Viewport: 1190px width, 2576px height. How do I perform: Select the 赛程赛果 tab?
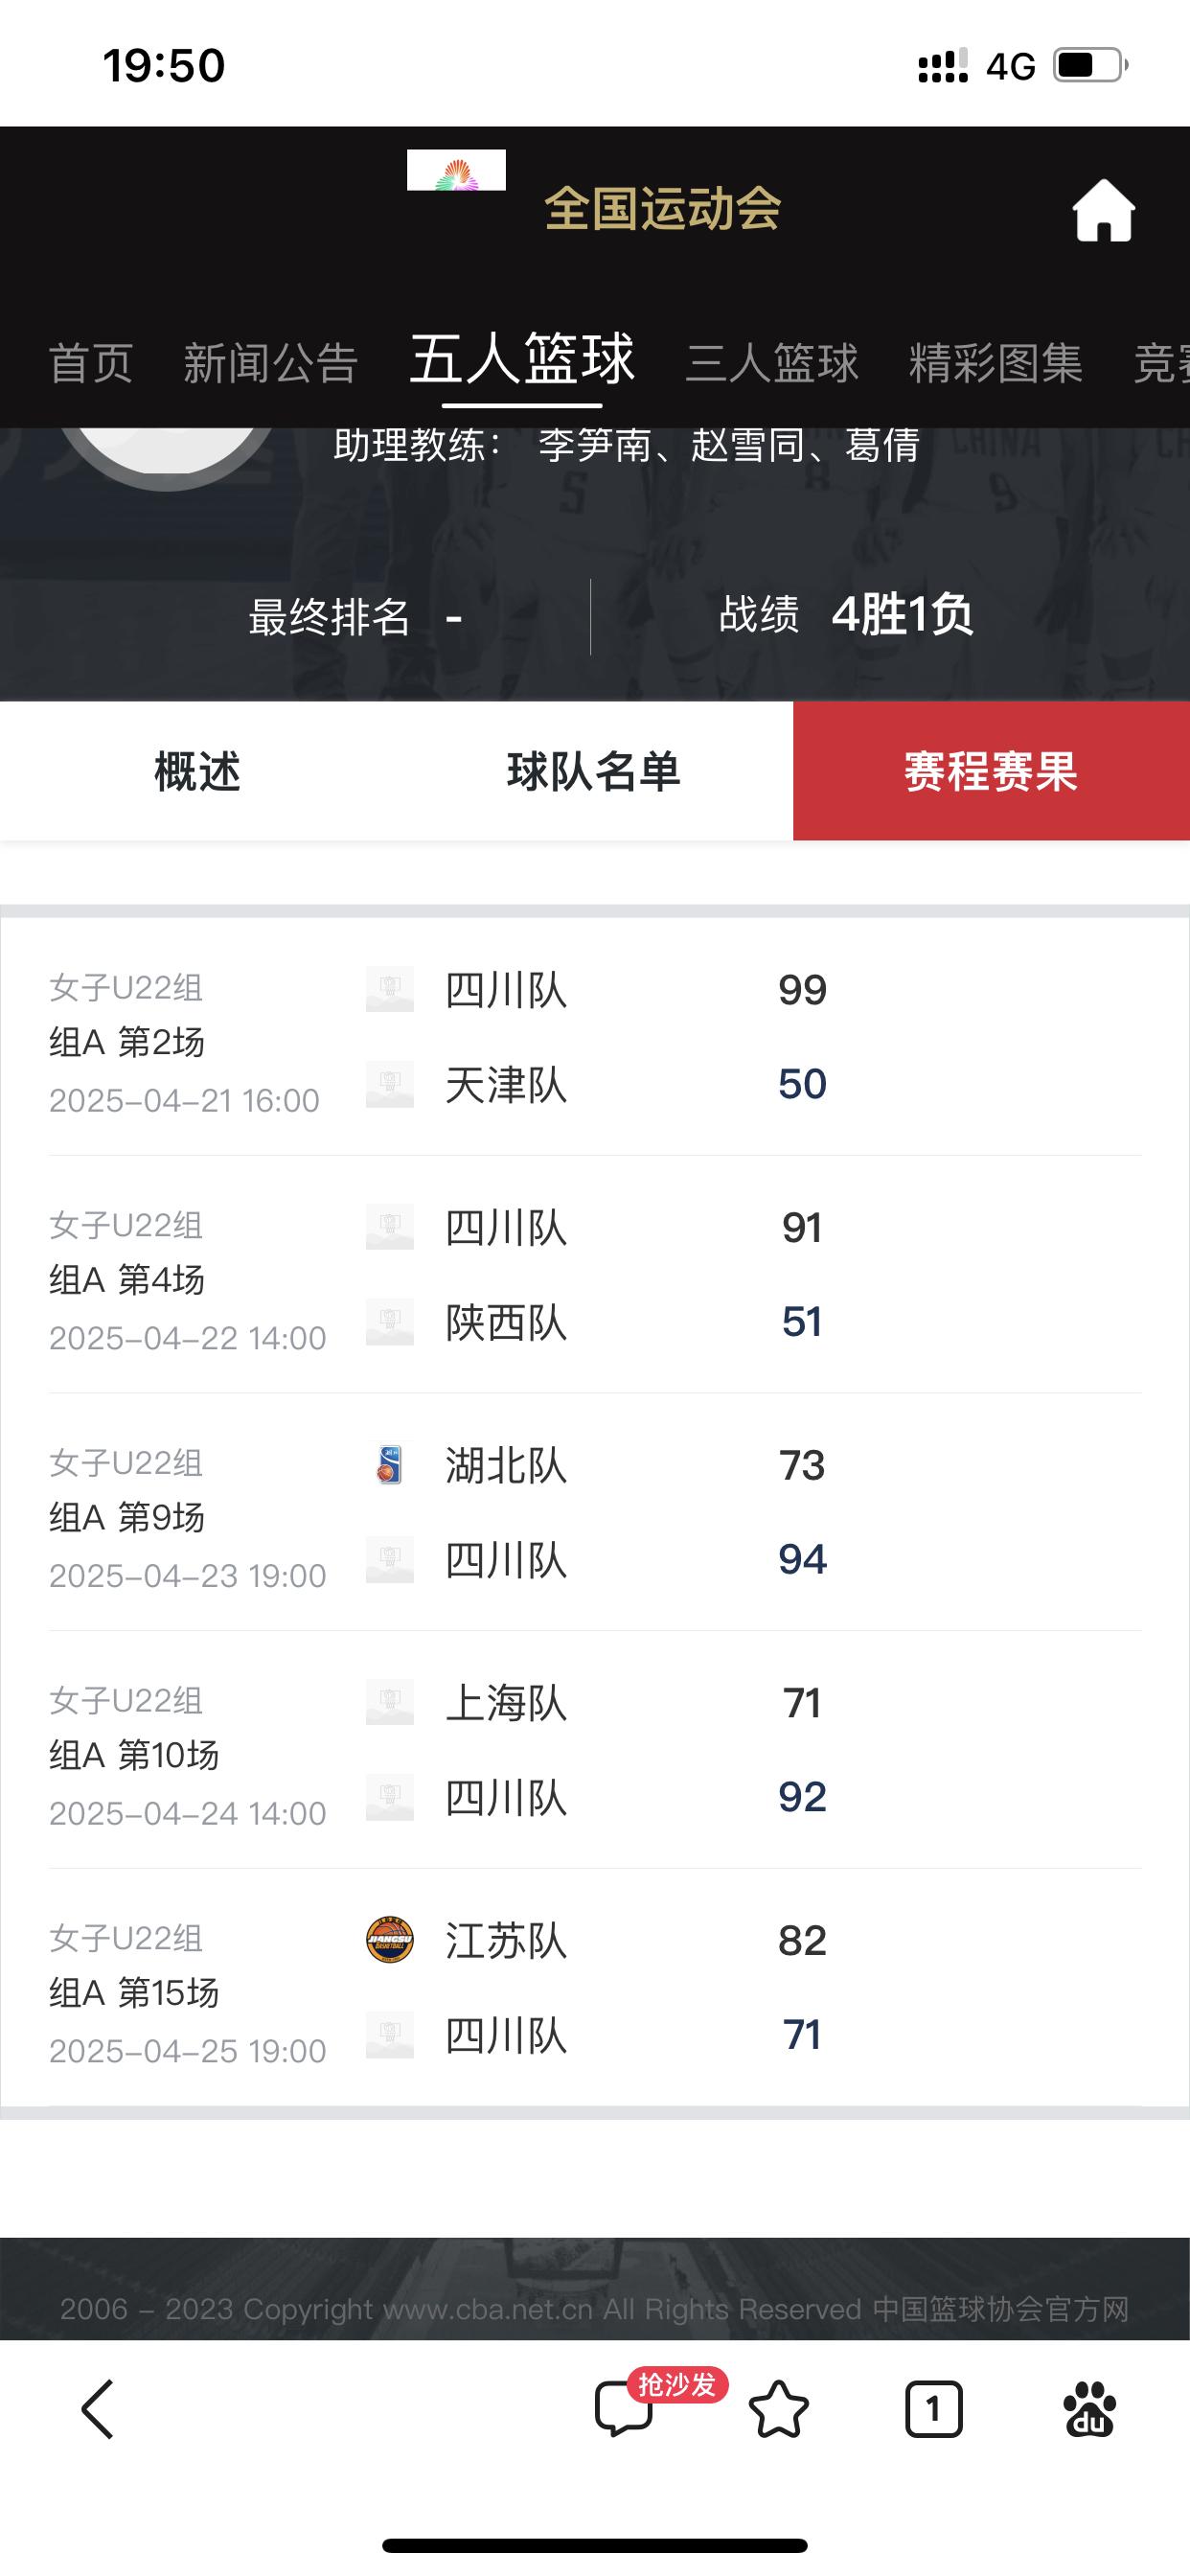991,771
